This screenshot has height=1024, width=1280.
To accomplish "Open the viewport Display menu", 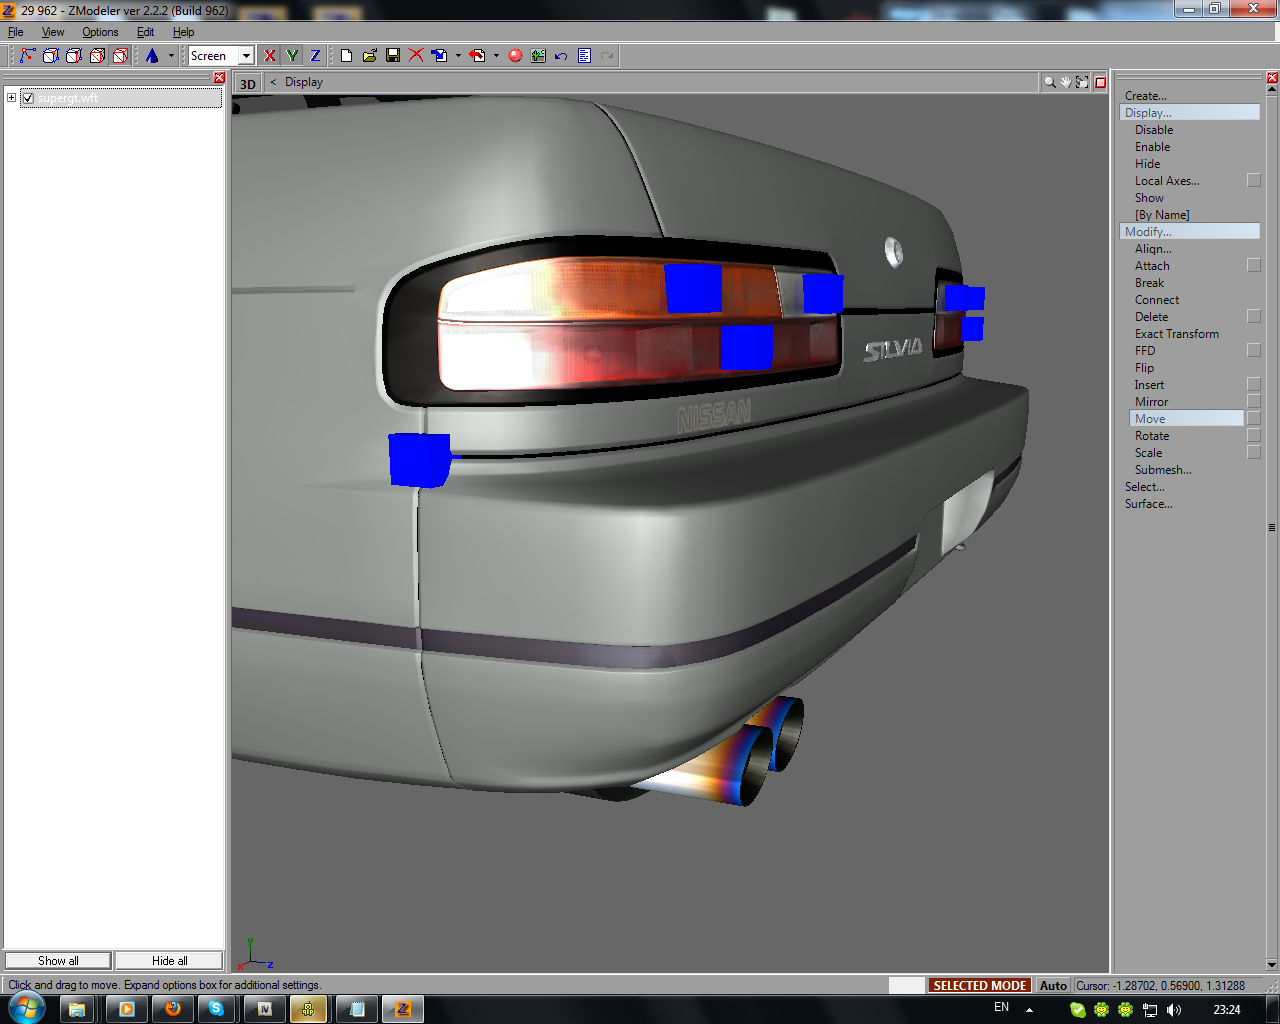I will click(304, 82).
